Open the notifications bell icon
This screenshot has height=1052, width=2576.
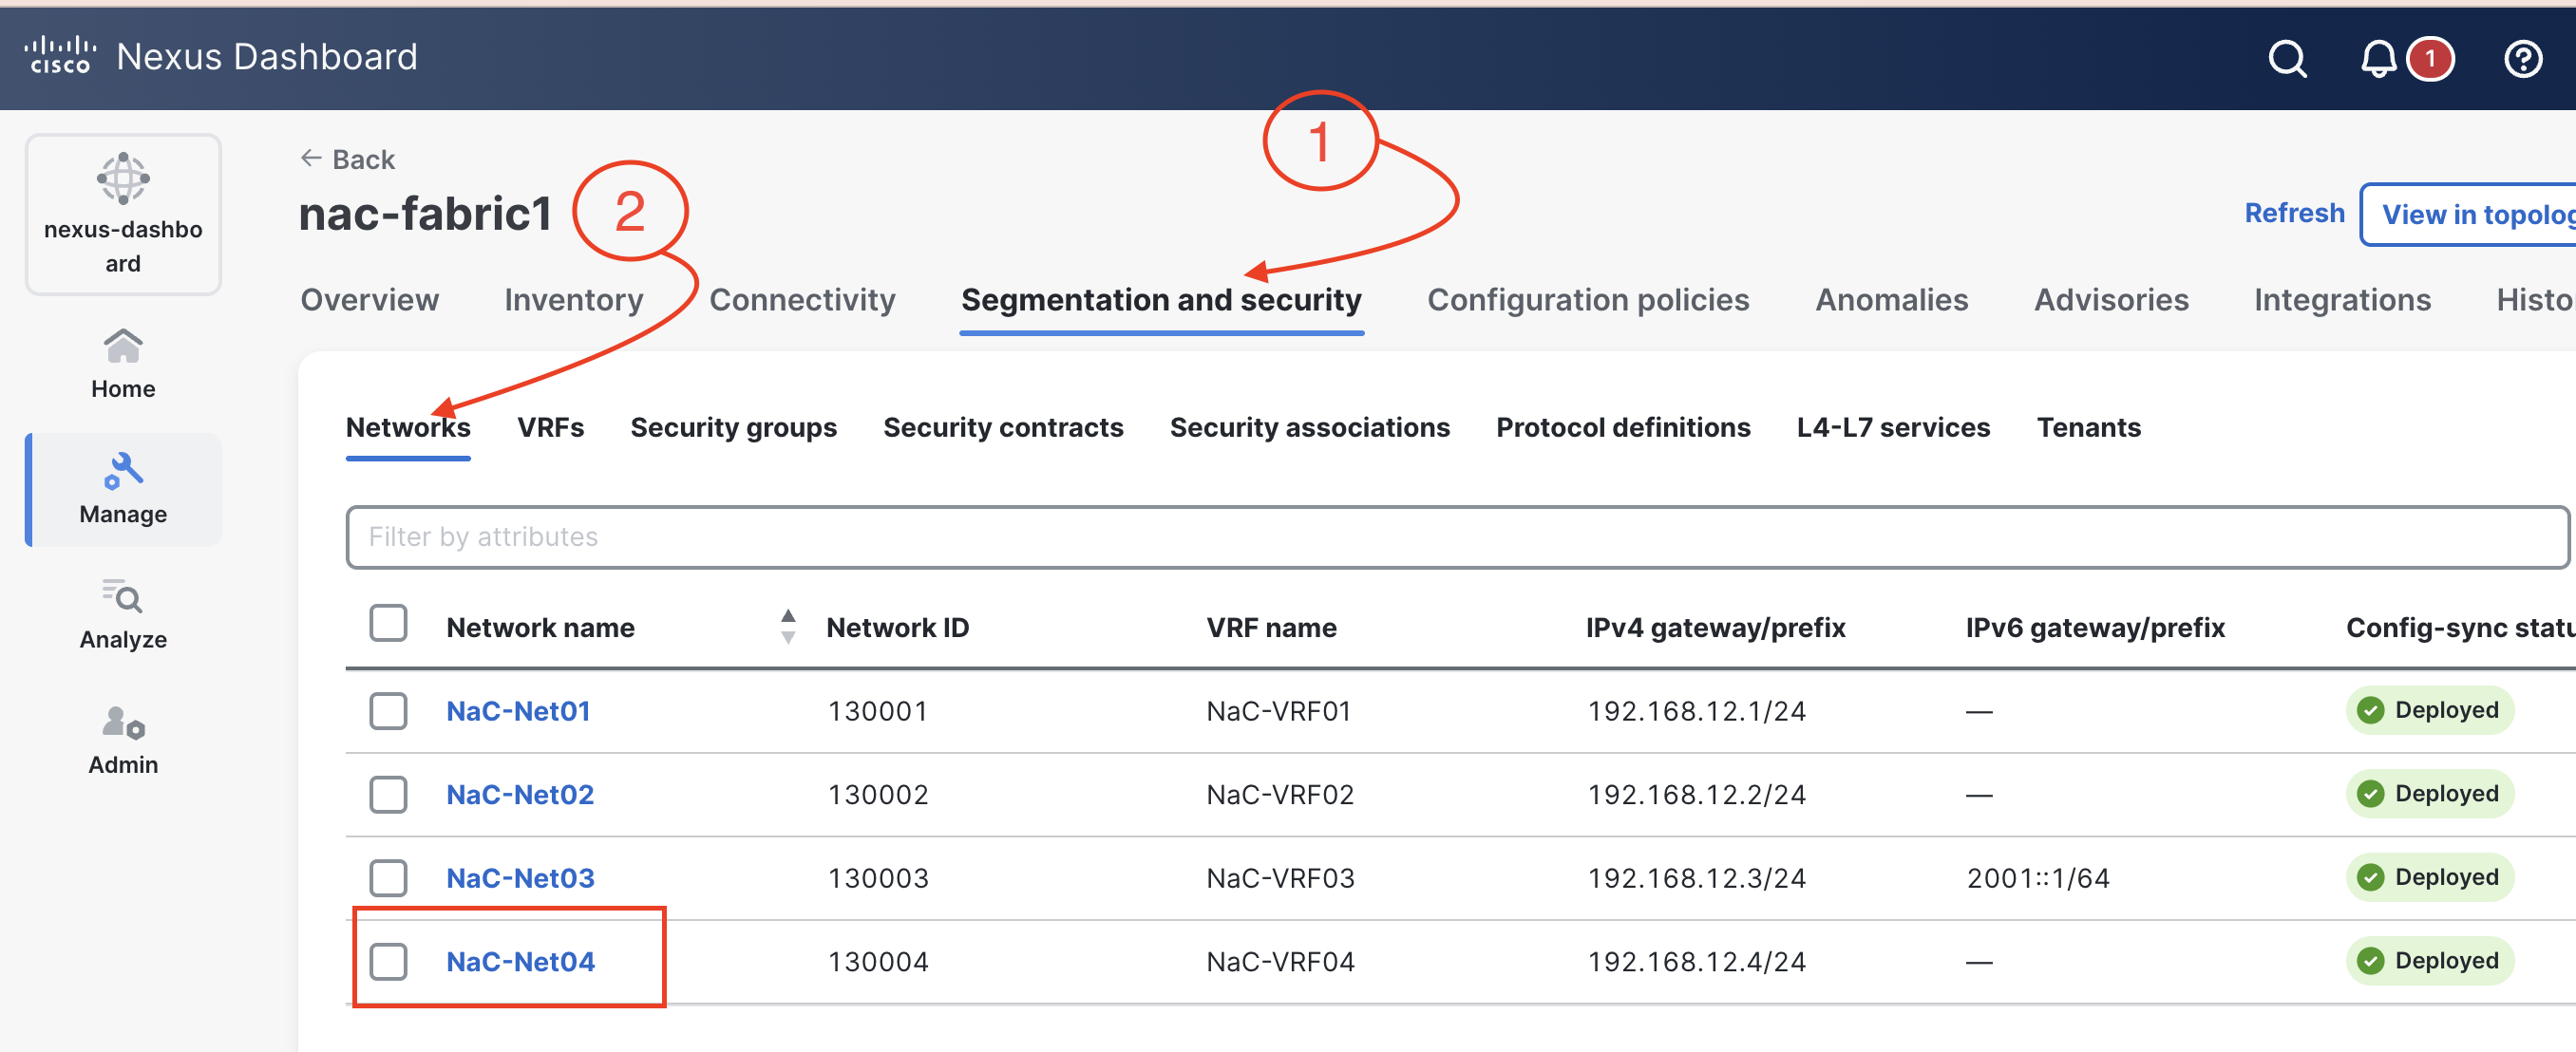point(2378,58)
